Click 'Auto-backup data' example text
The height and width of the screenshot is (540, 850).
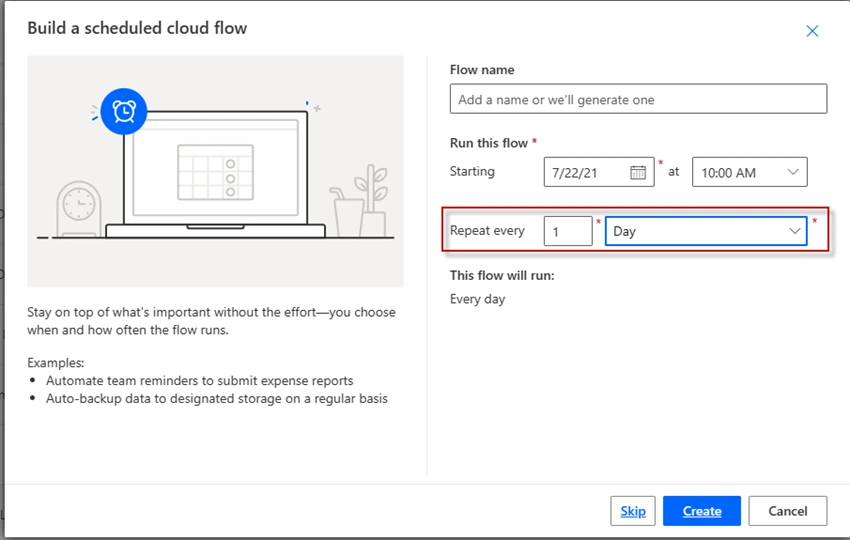click(217, 398)
